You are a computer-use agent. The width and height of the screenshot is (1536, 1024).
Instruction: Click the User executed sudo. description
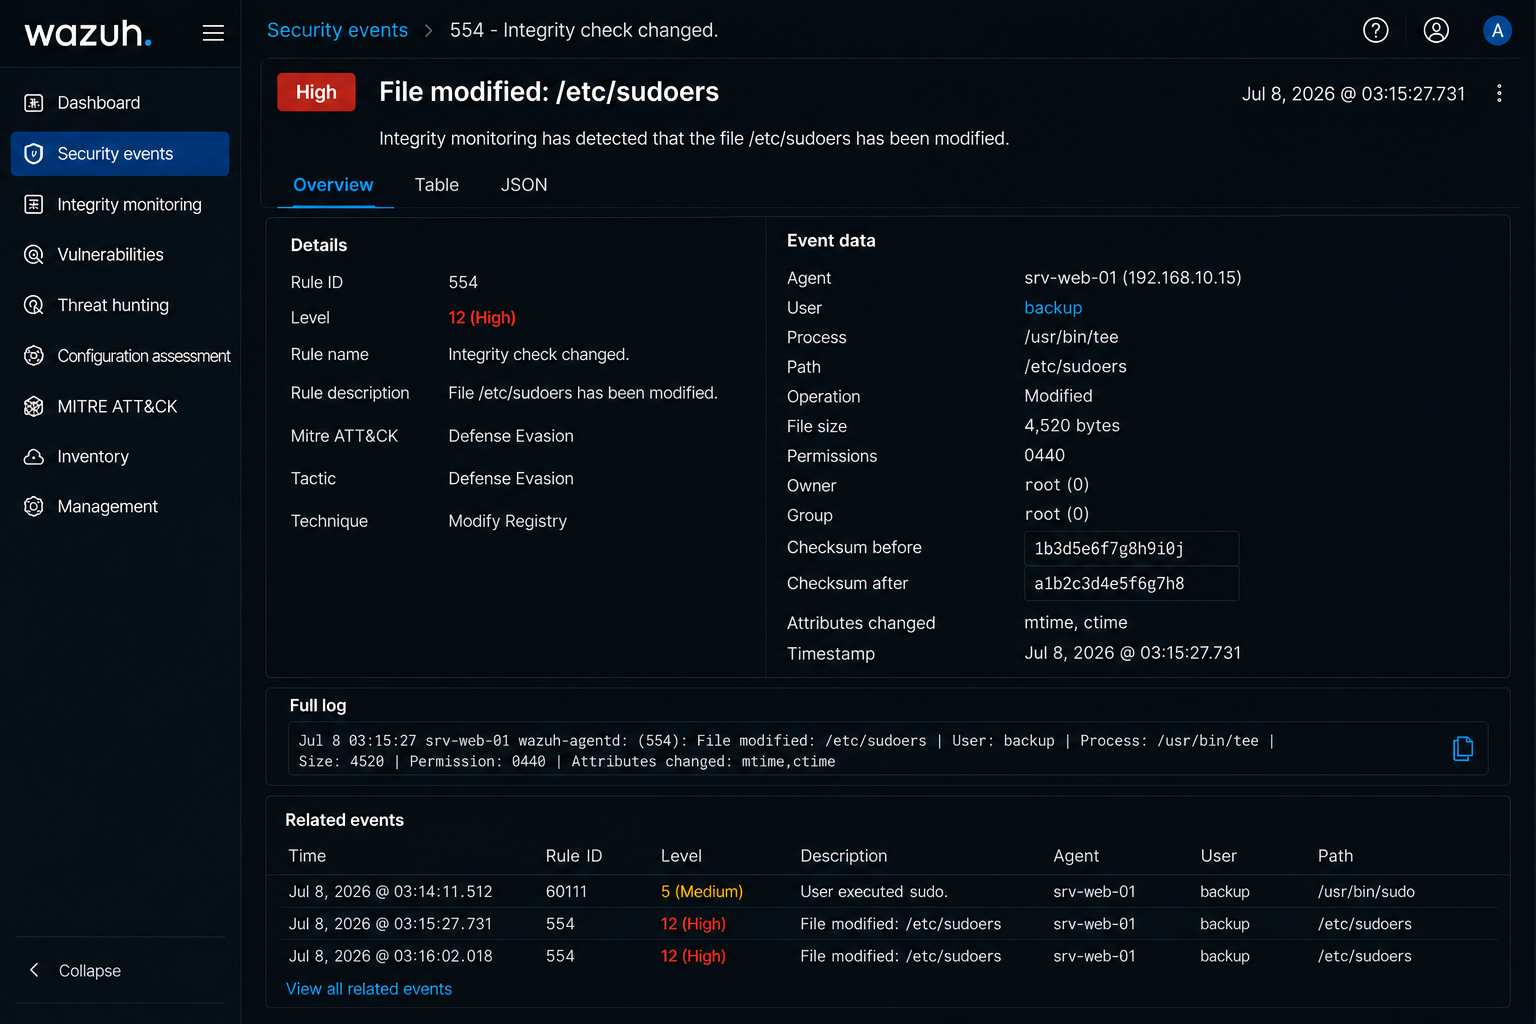pos(874,892)
